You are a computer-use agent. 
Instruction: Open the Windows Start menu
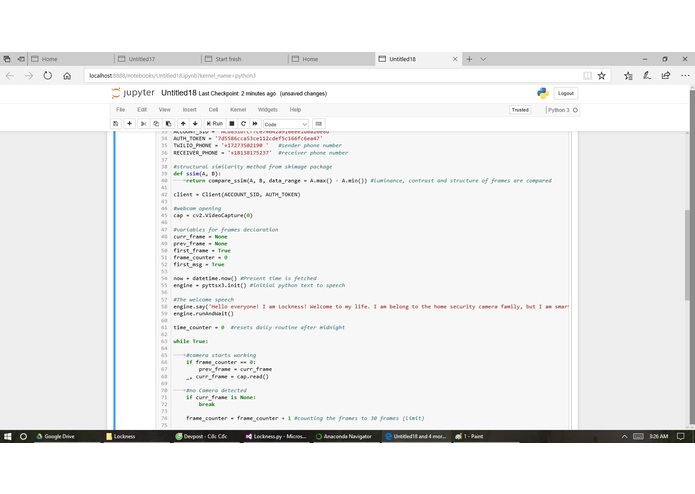pyautogui.click(x=8, y=436)
